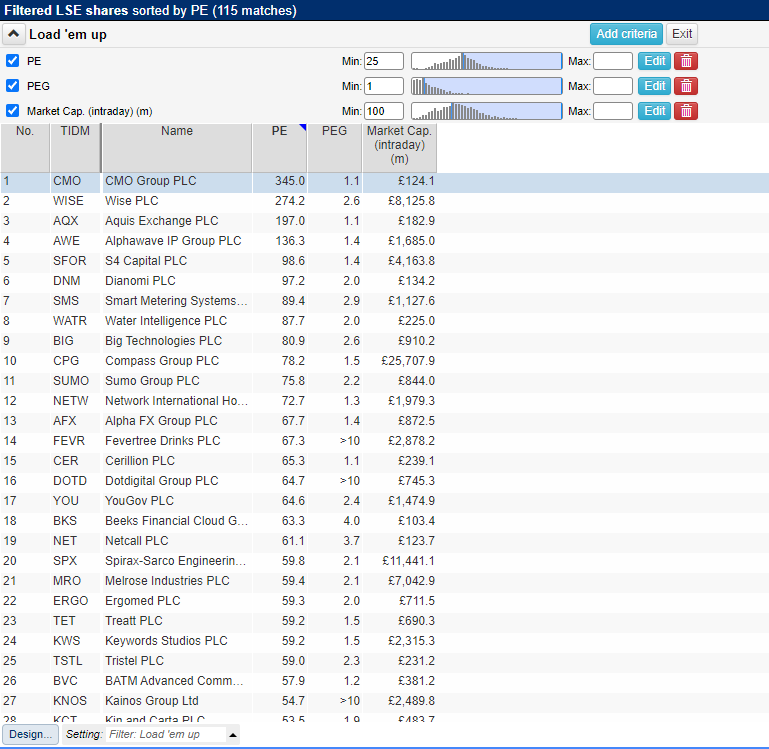Click the WATR ticker cell
The width and height of the screenshot is (769, 749).
click(x=75, y=321)
